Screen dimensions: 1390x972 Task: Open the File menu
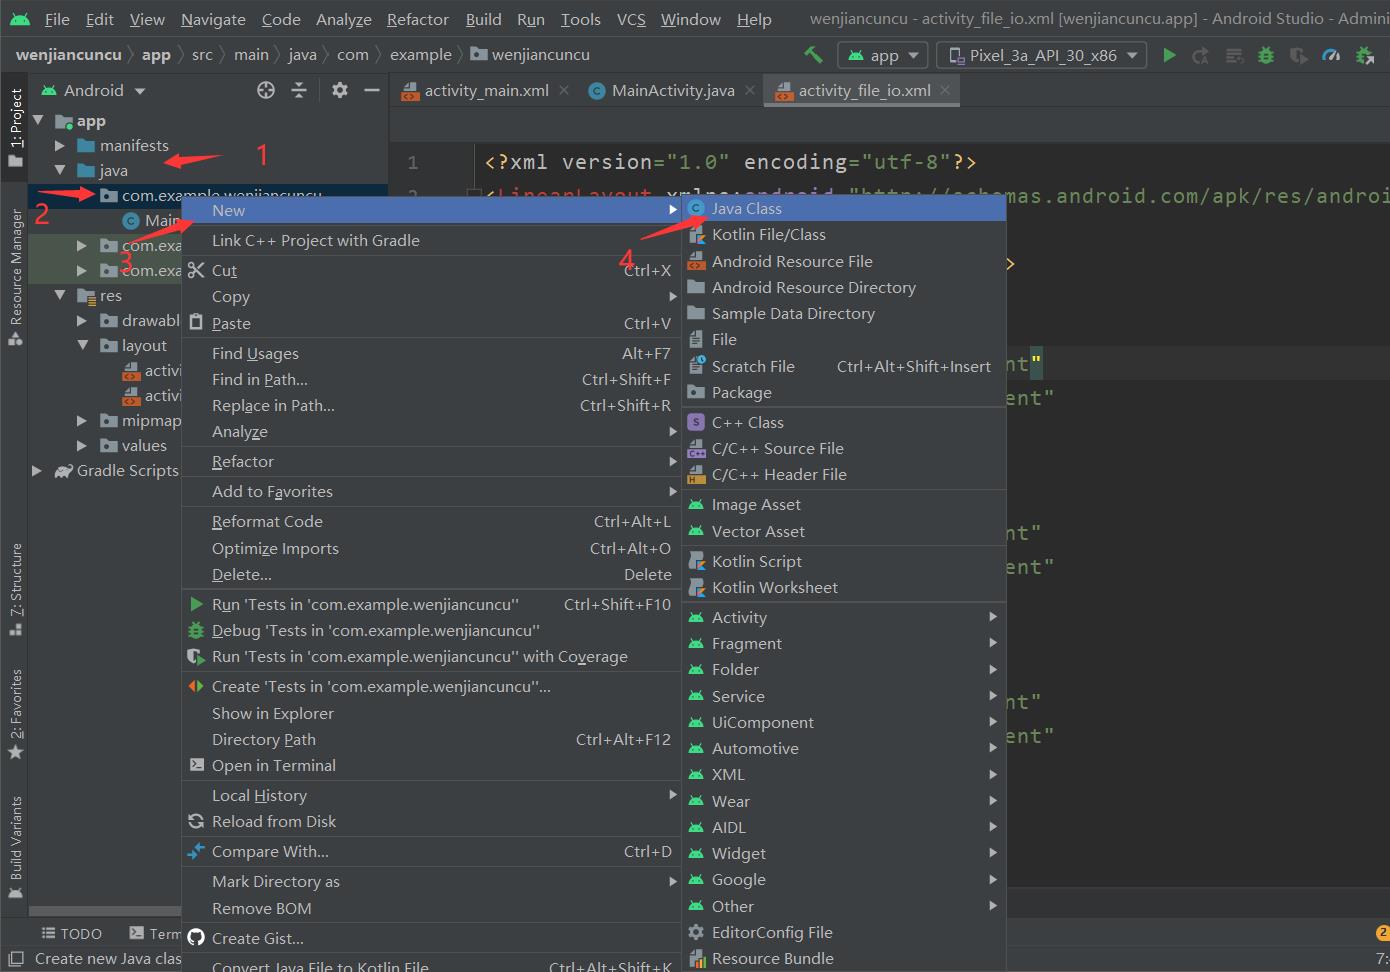57,19
